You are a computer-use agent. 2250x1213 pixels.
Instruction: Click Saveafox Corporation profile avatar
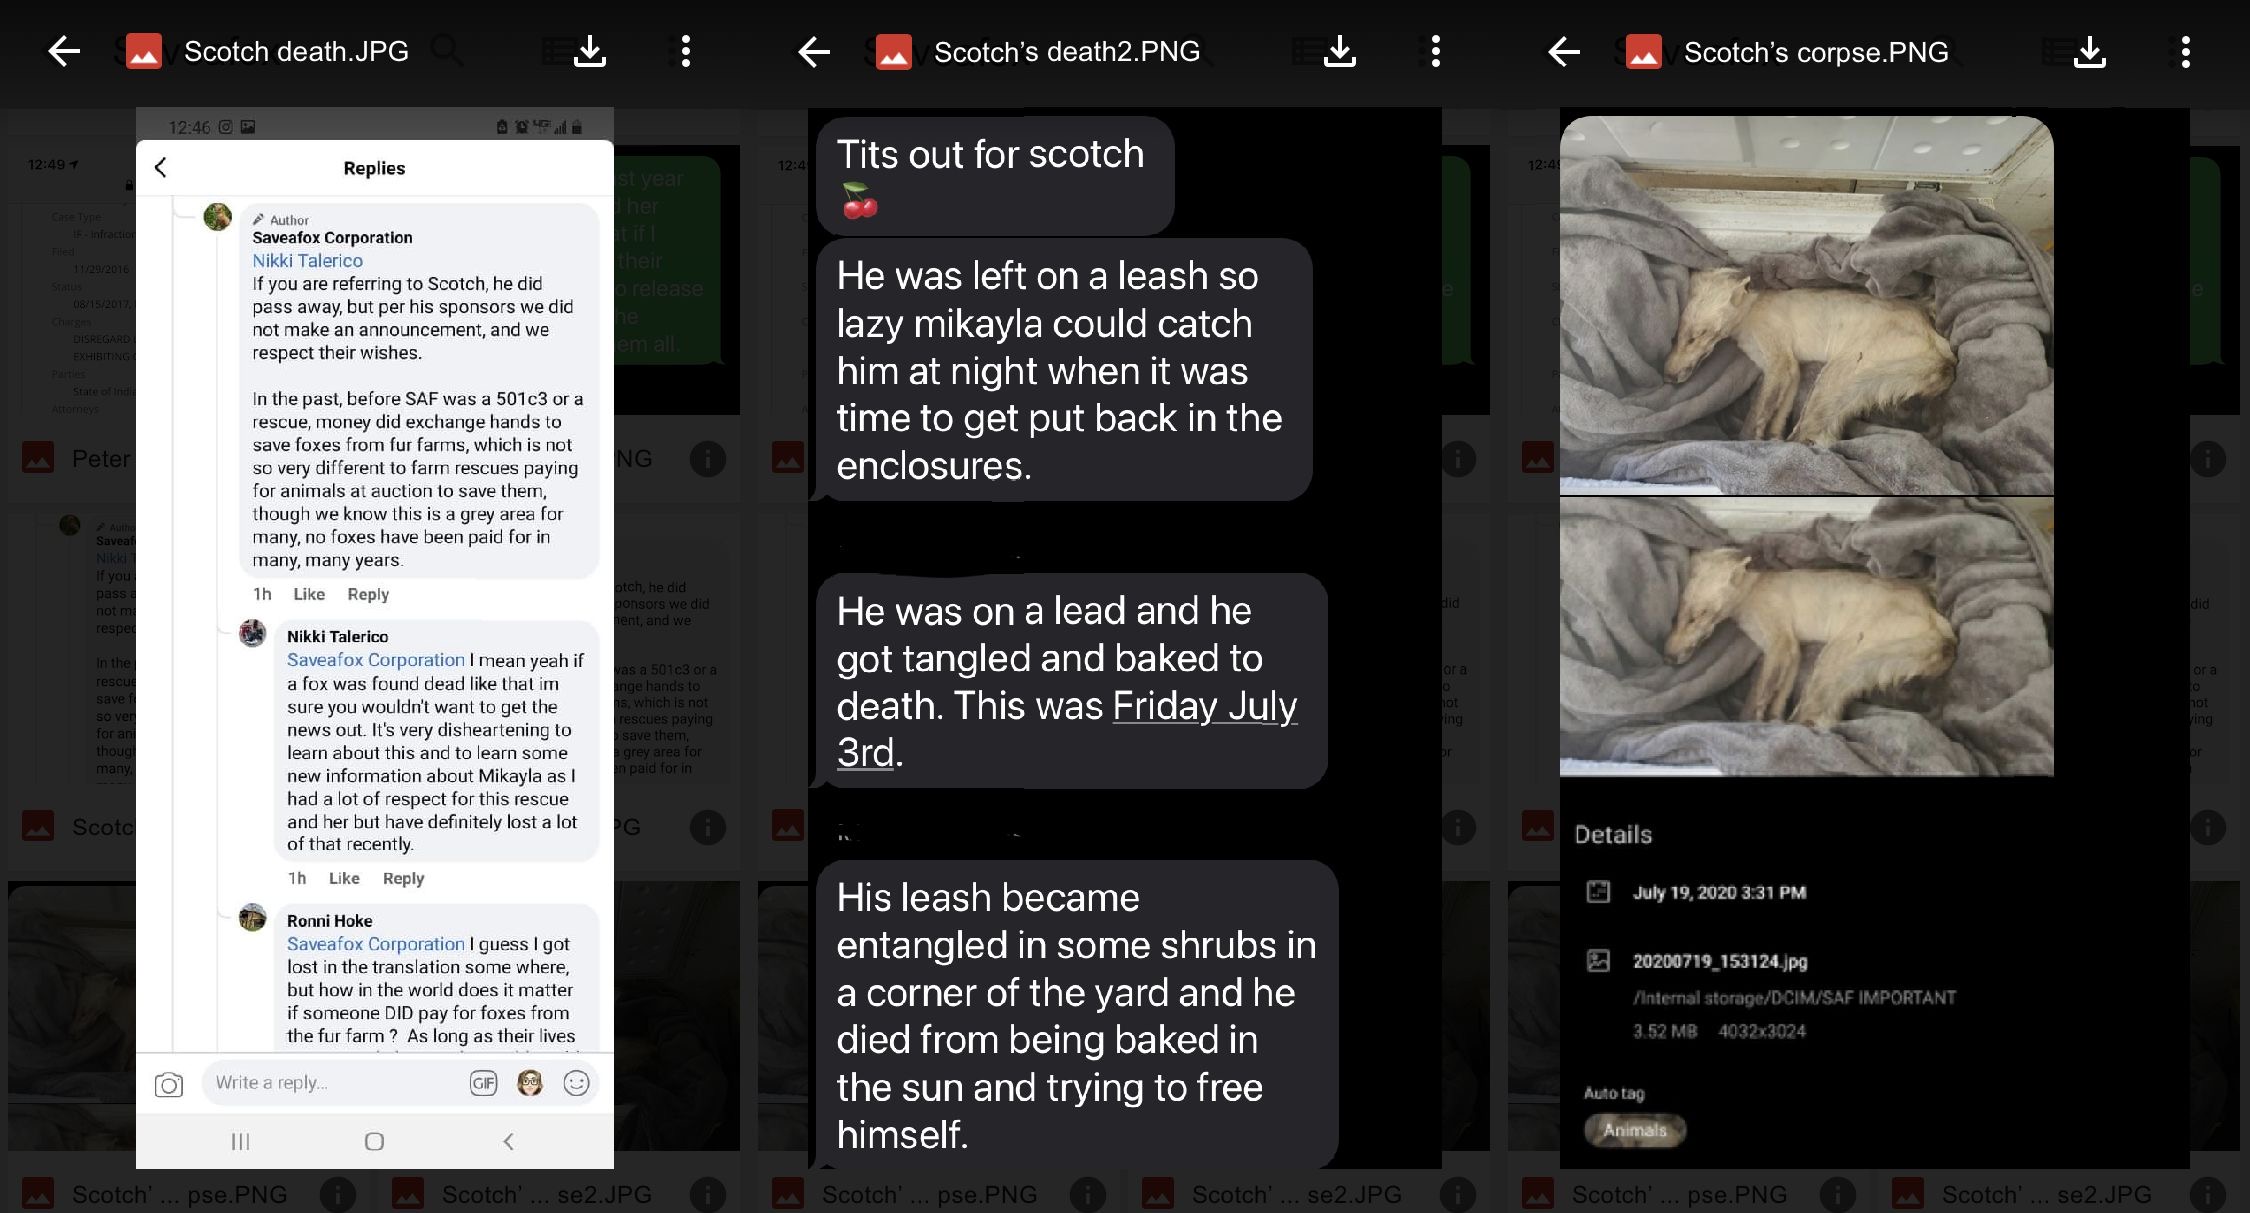coord(218,216)
